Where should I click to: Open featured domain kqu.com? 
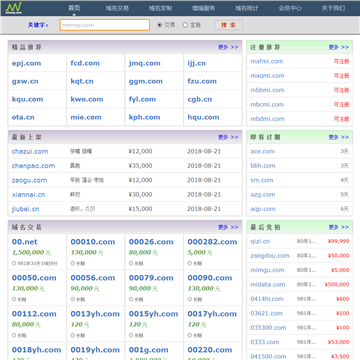pos(27,99)
